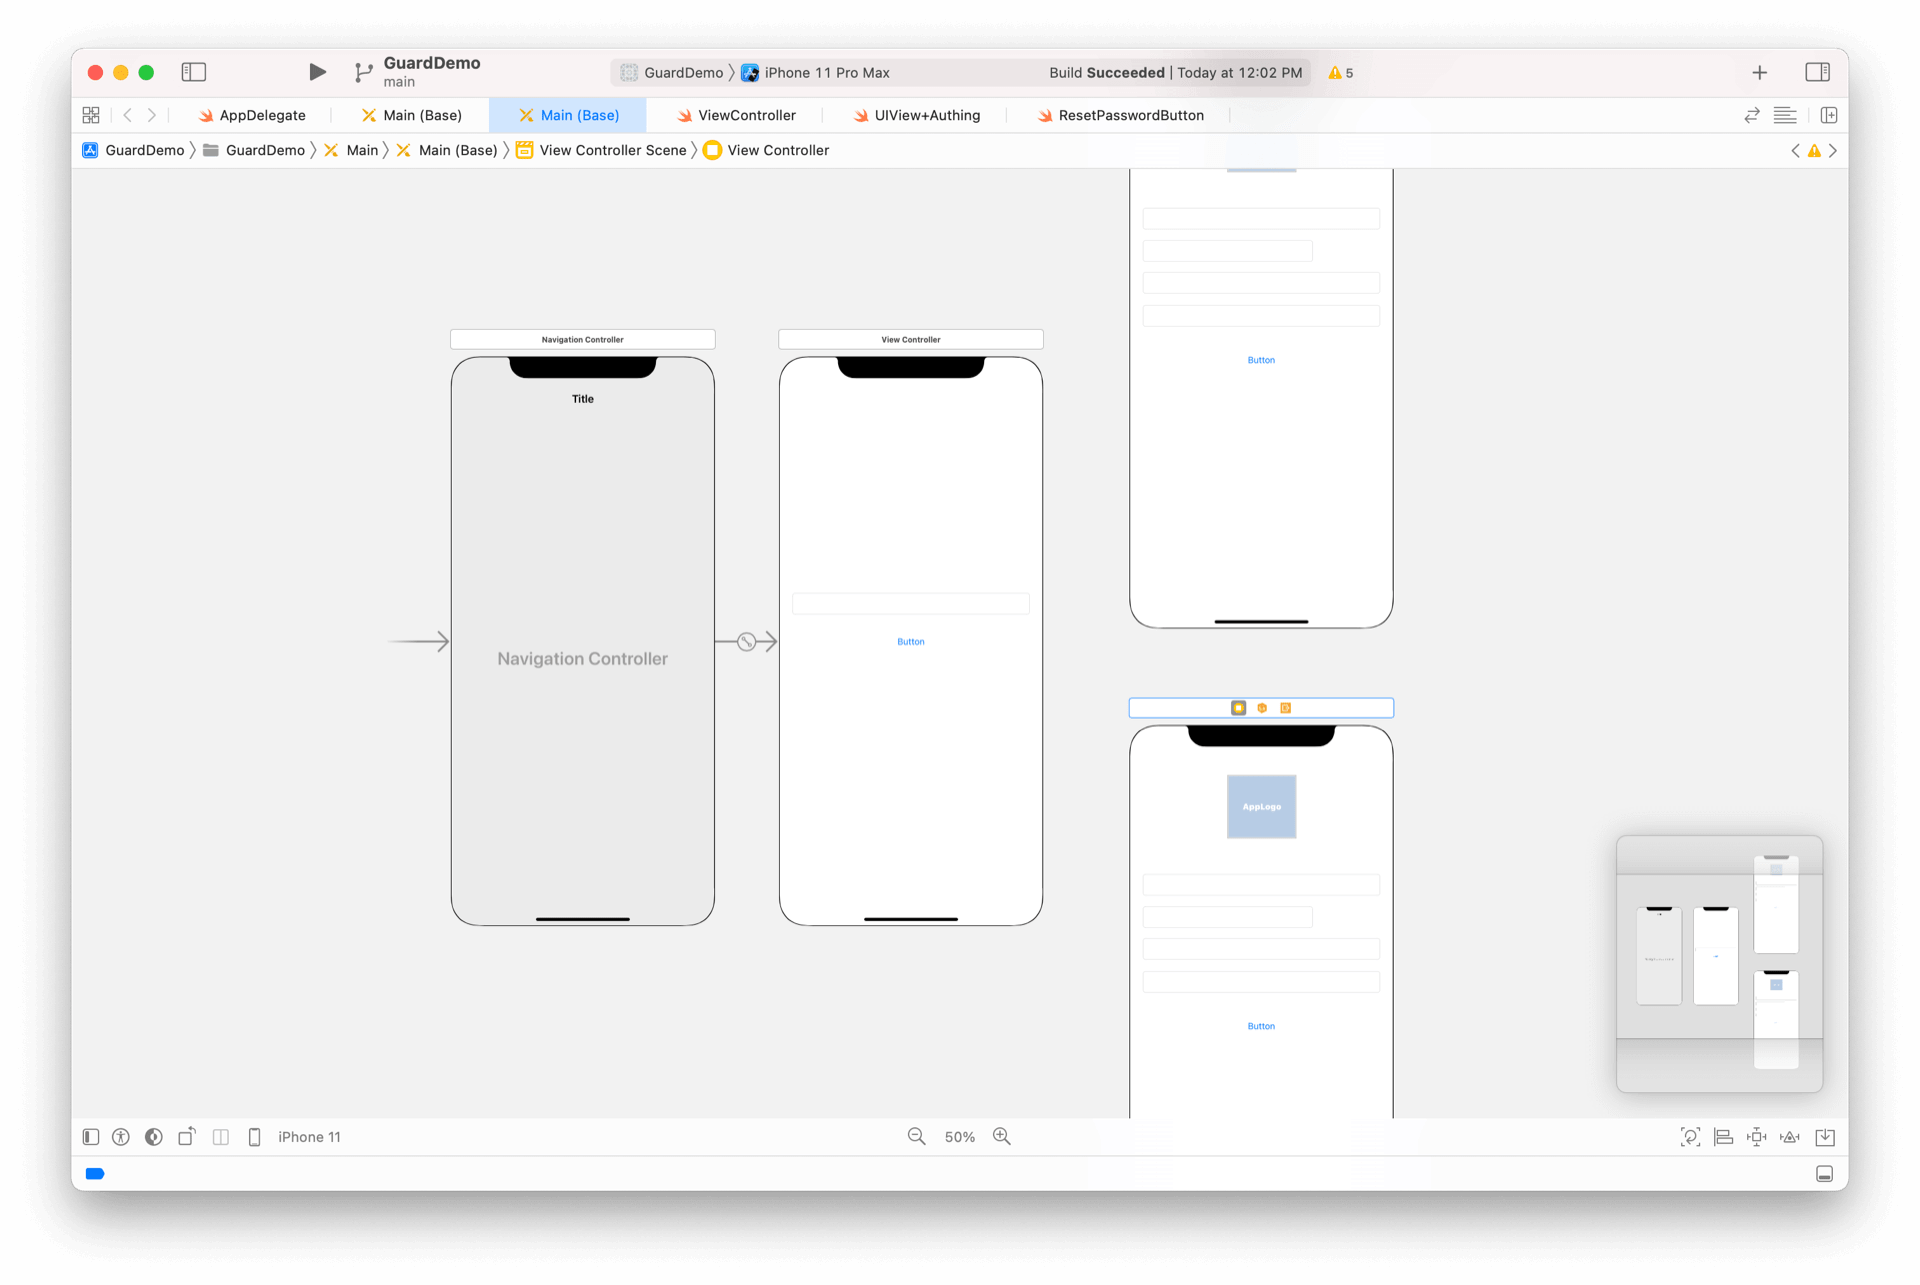Toggle the navigator sidebar
Viewport: 1920px width, 1285px height.
point(193,72)
